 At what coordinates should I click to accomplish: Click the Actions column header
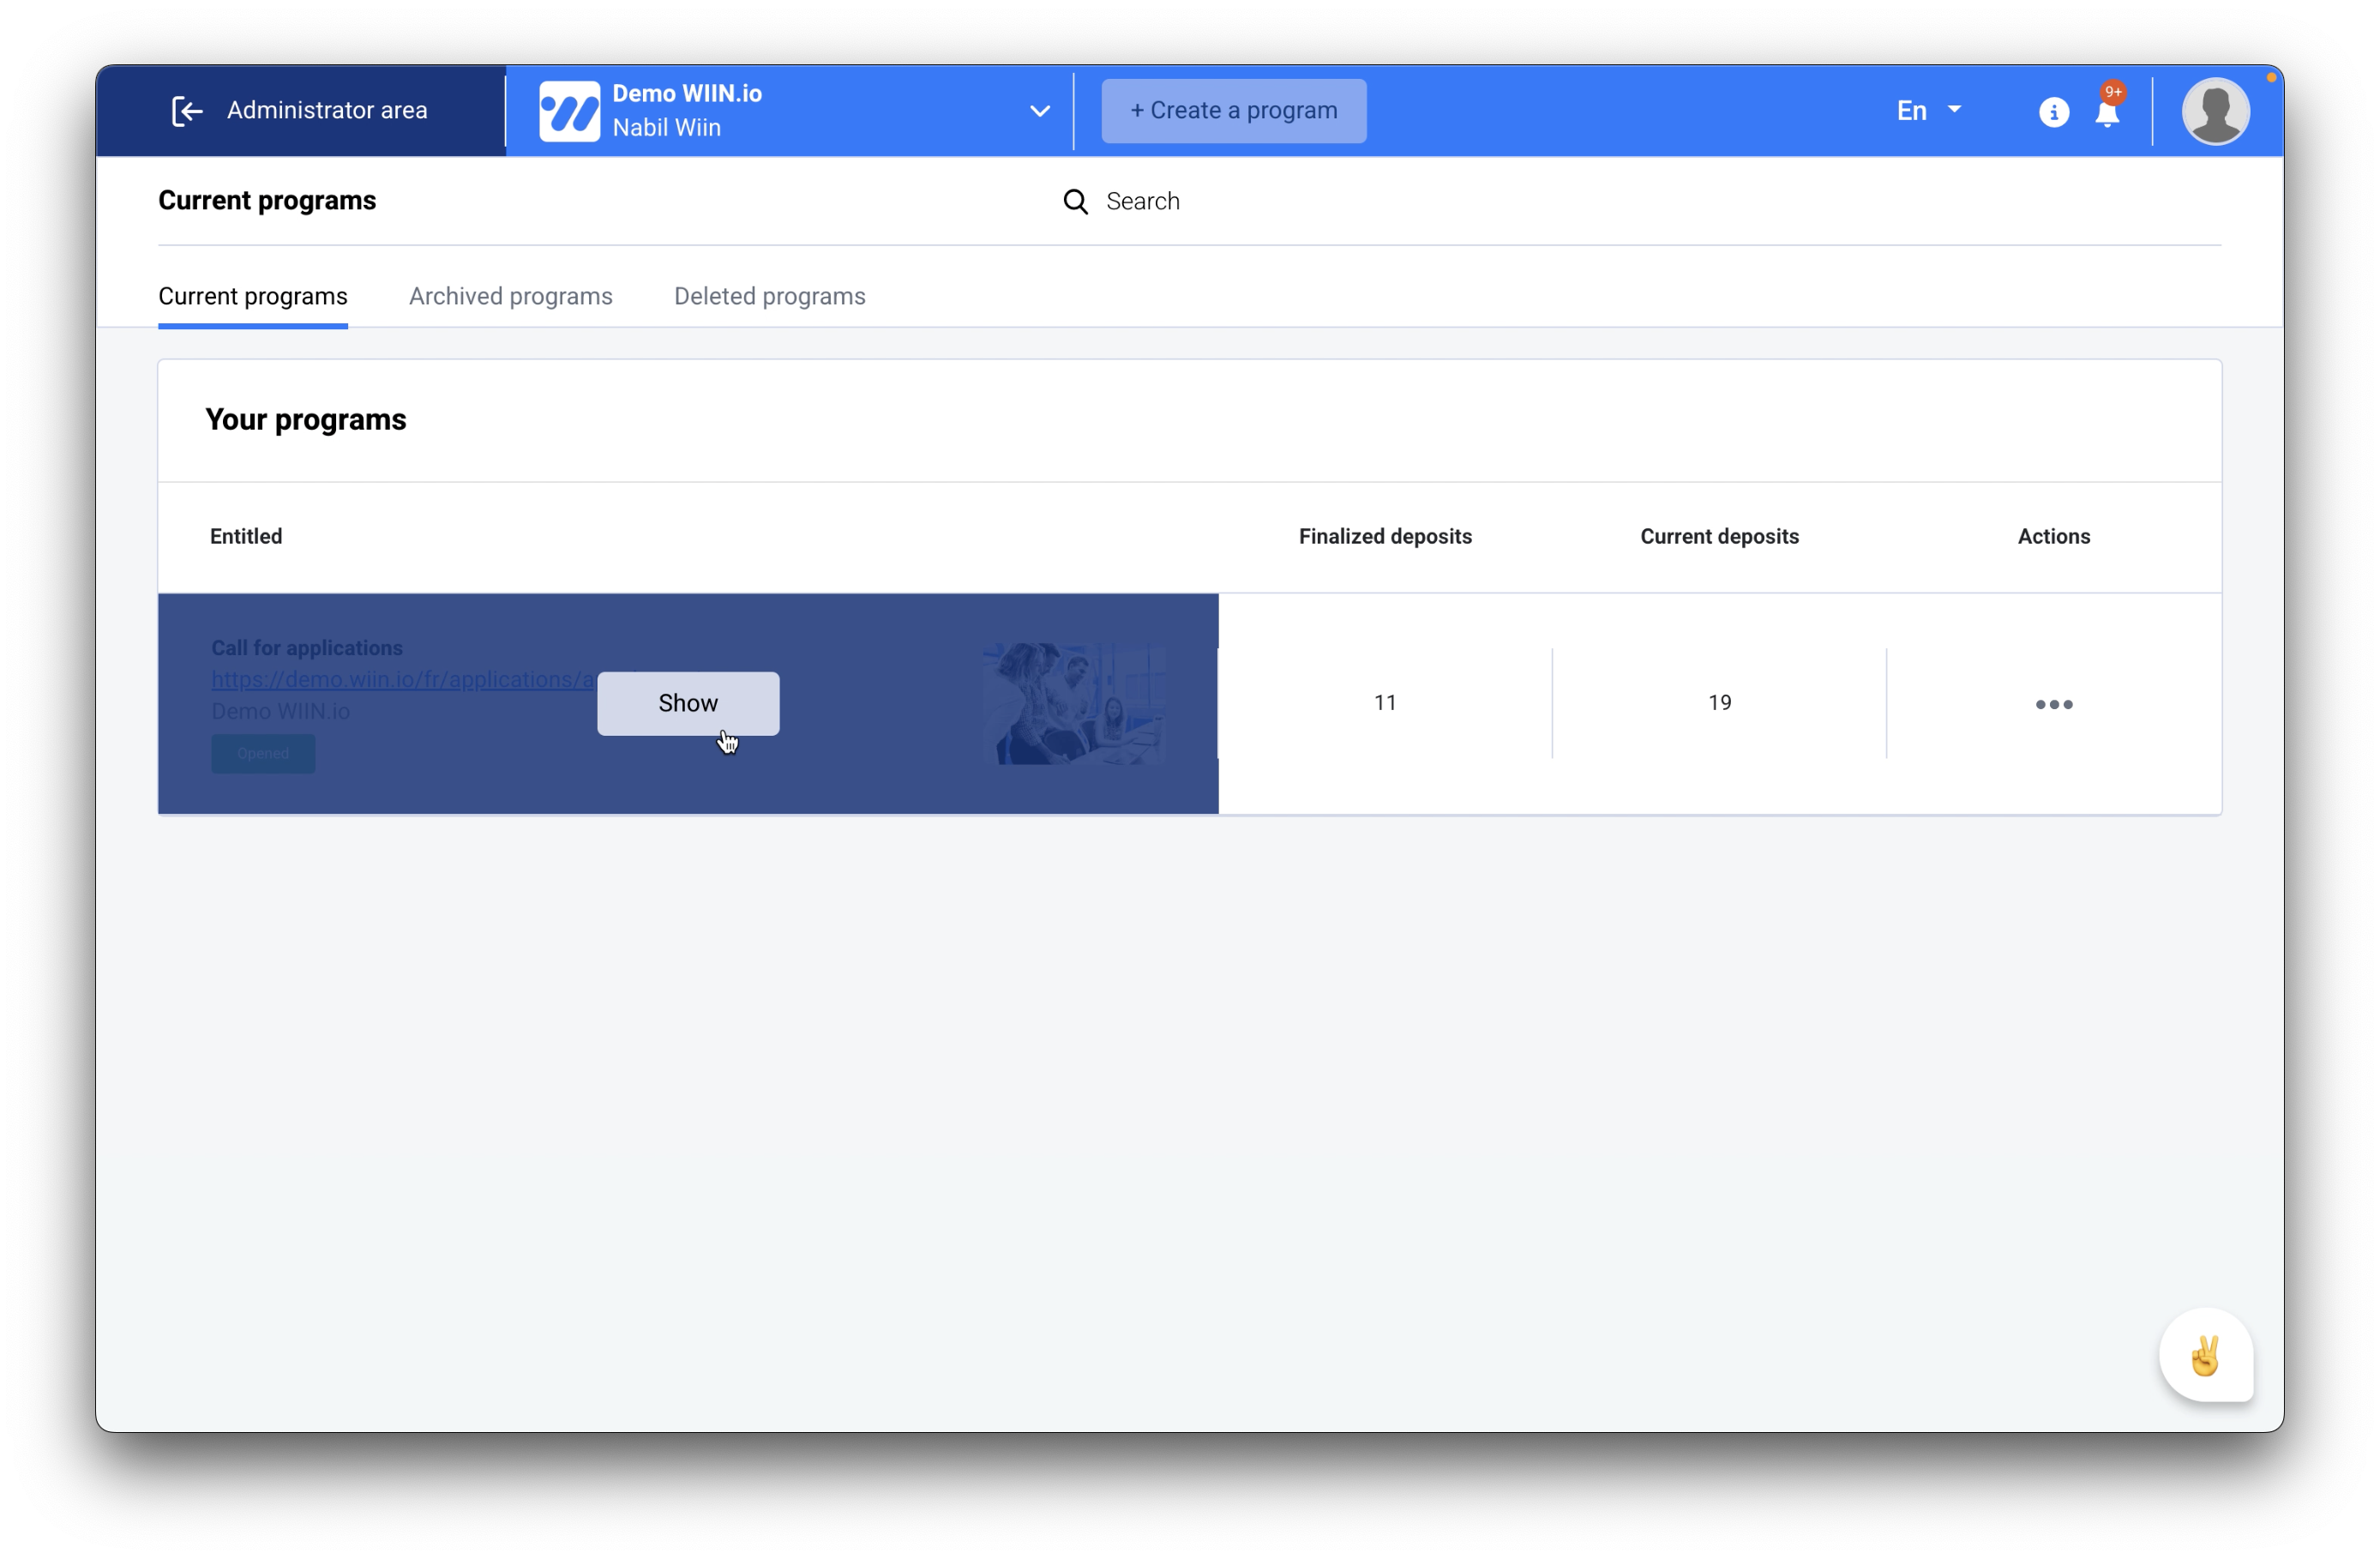pyautogui.click(x=2053, y=537)
